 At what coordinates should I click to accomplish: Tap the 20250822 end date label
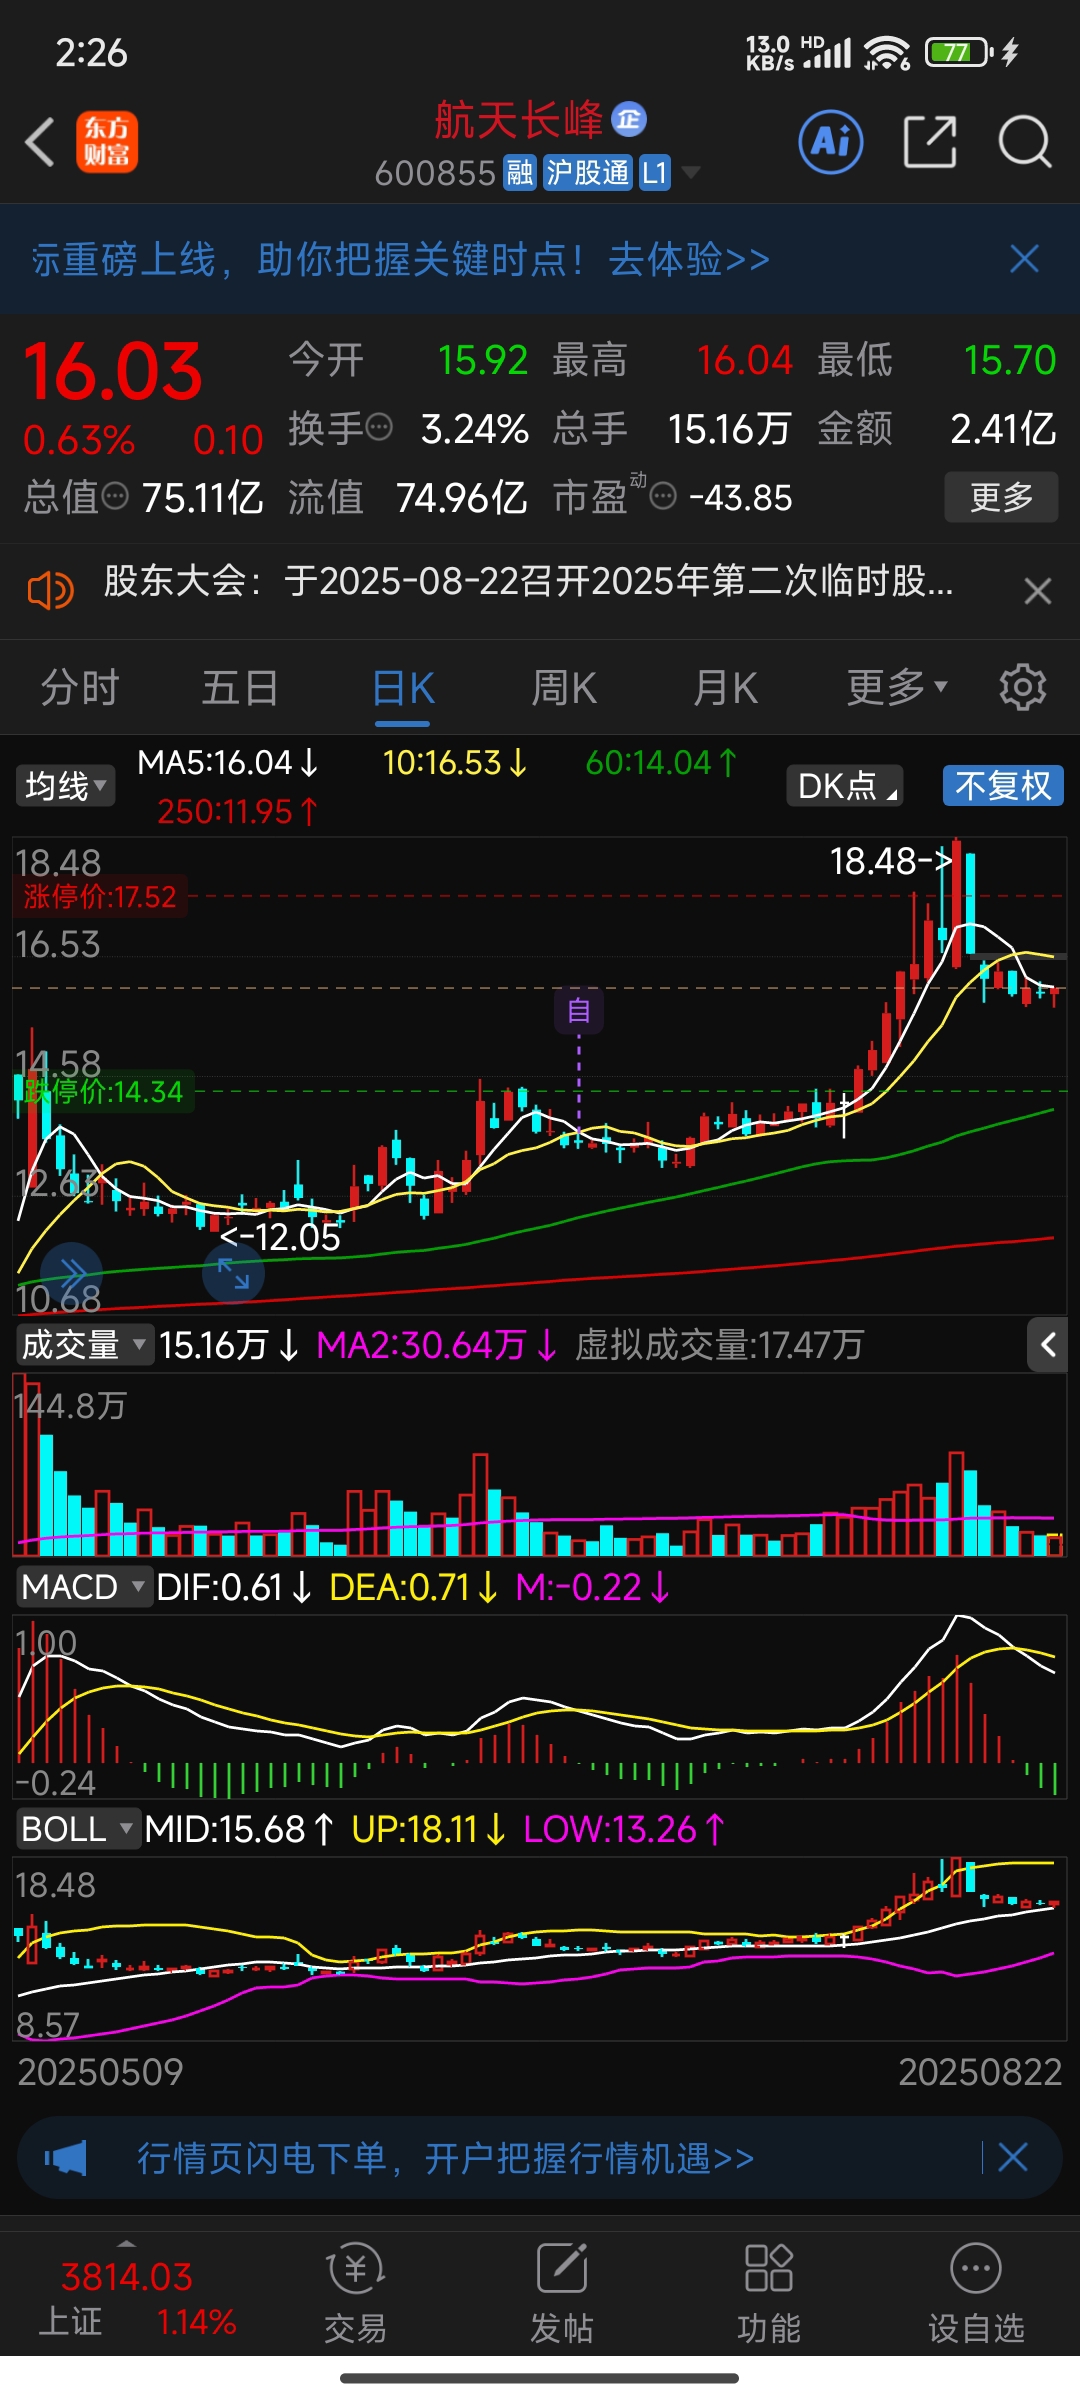click(x=980, y=2072)
